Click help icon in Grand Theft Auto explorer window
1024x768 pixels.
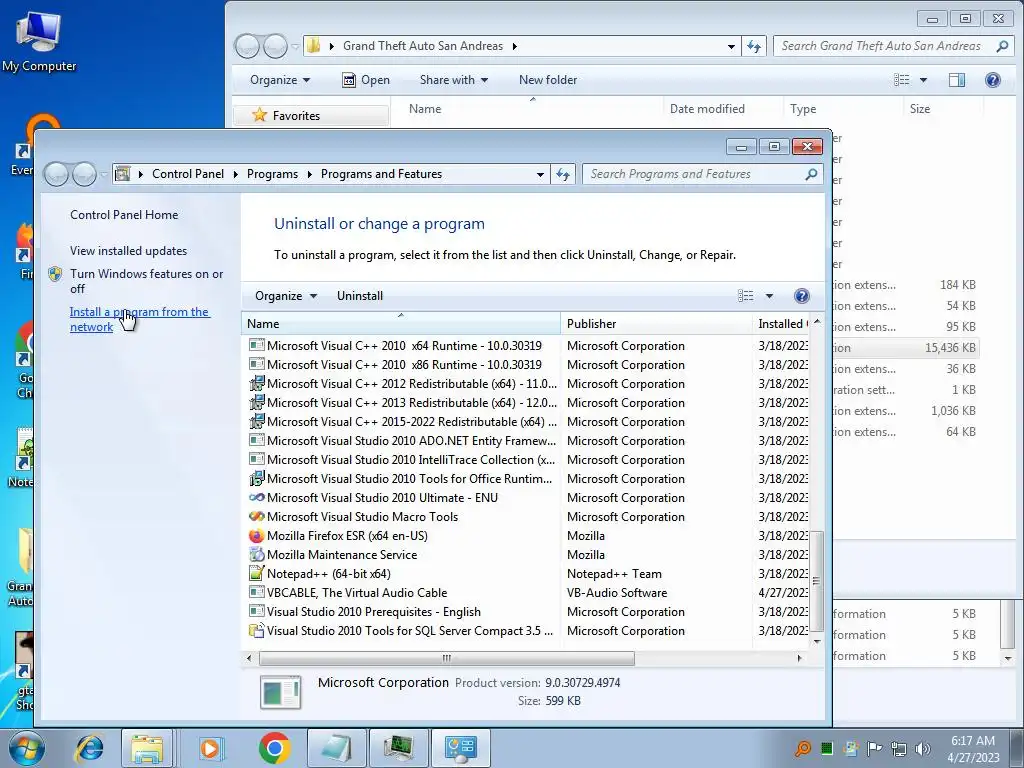(993, 80)
